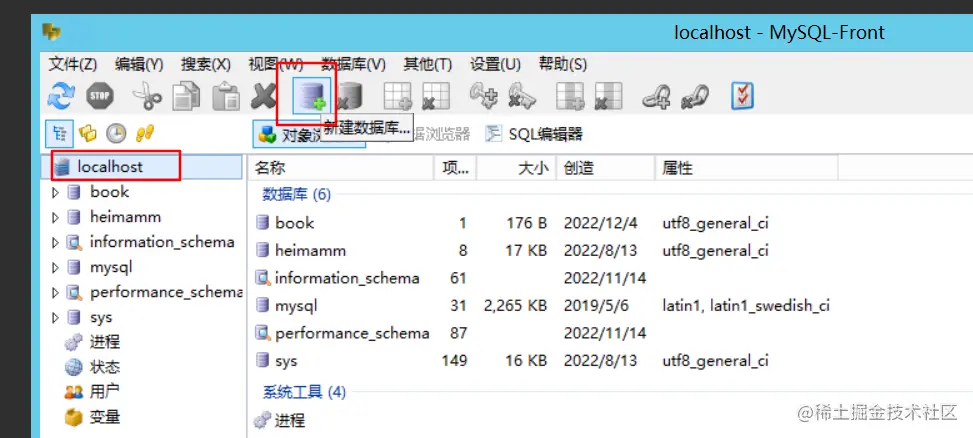Open the 文件(Z) menu
This screenshot has height=438, width=973.
(73, 64)
